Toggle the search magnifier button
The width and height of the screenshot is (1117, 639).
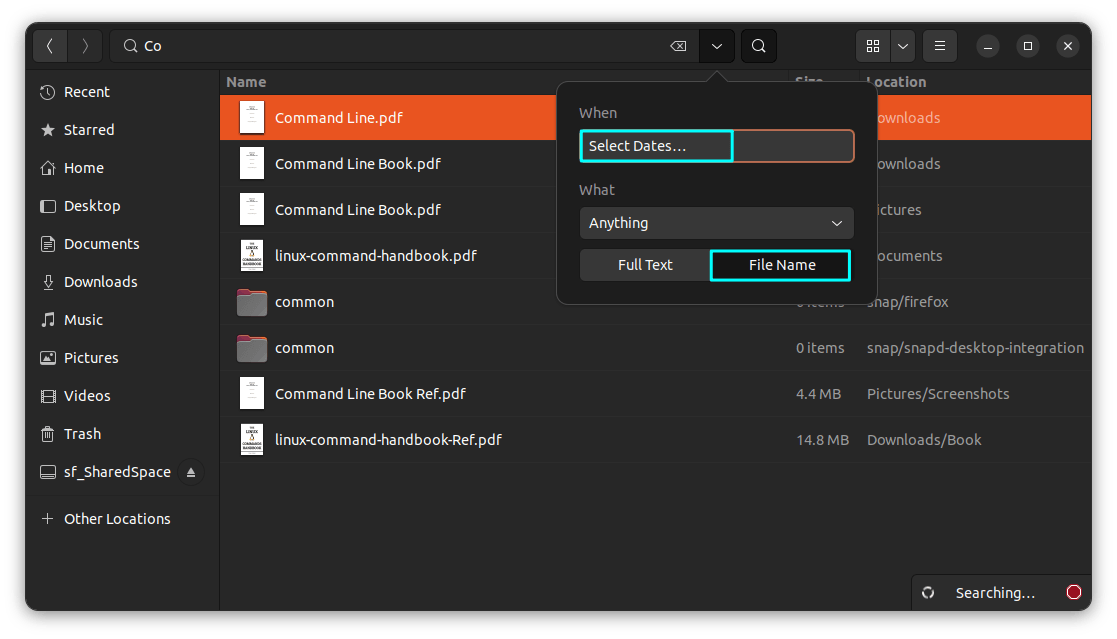758,46
